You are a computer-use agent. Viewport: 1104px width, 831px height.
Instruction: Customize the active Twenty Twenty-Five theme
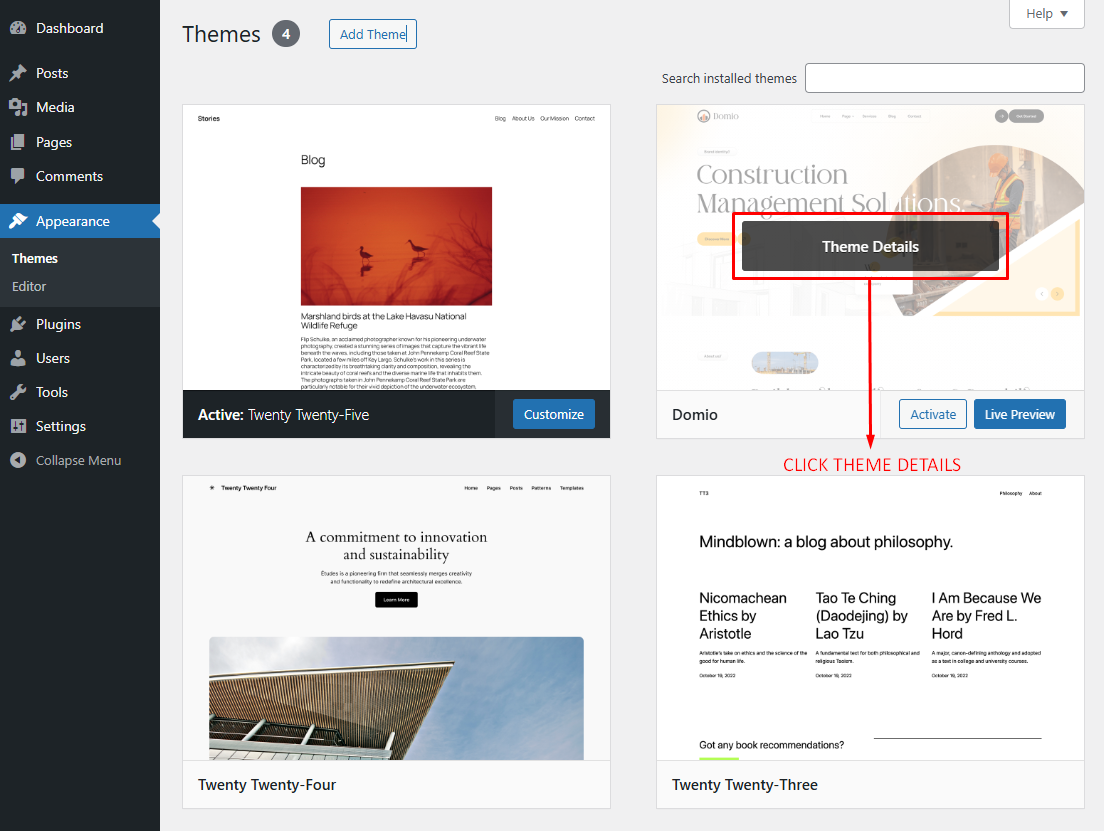tap(553, 414)
